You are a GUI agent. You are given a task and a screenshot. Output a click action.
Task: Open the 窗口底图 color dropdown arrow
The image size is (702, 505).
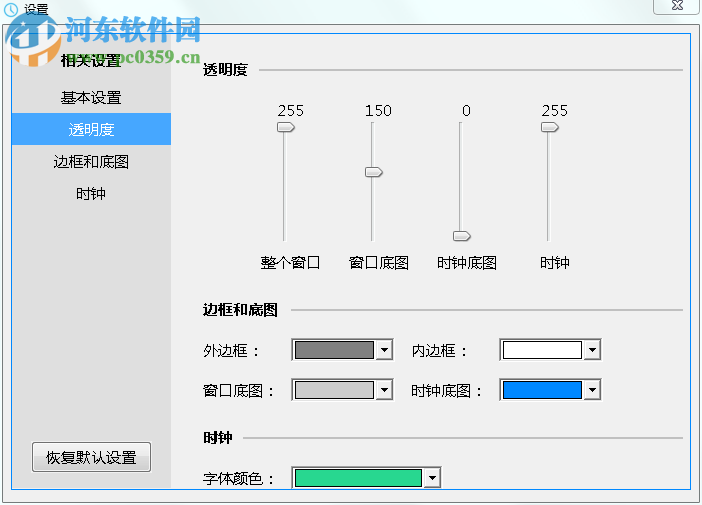384,390
